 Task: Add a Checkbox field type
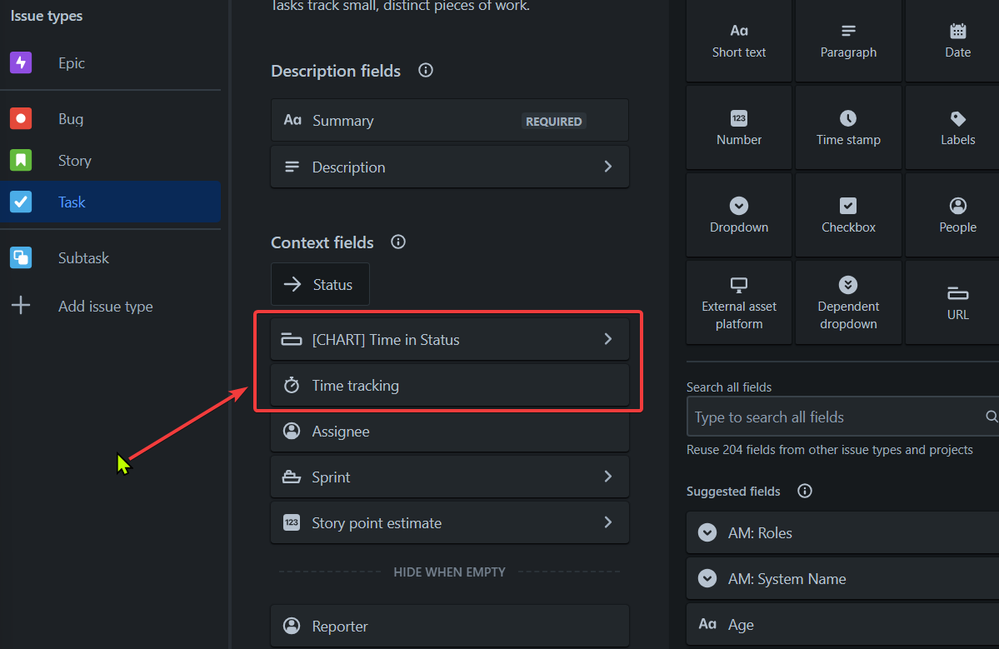point(848,215)
